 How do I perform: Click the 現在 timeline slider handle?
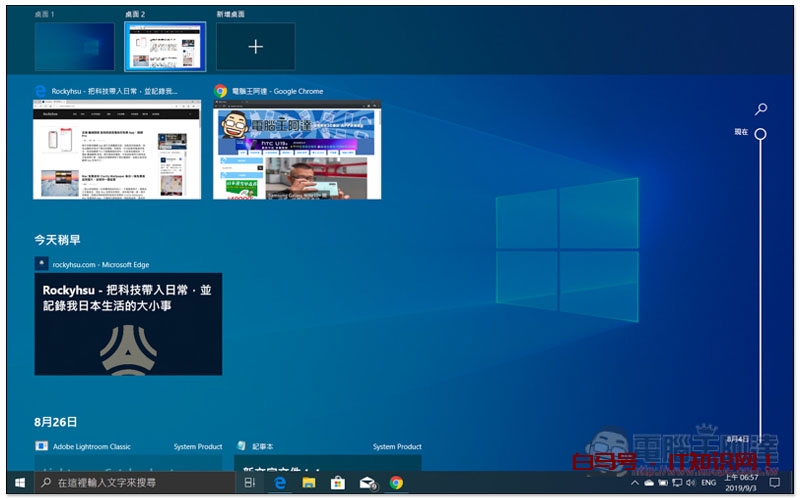coord(760,133)
